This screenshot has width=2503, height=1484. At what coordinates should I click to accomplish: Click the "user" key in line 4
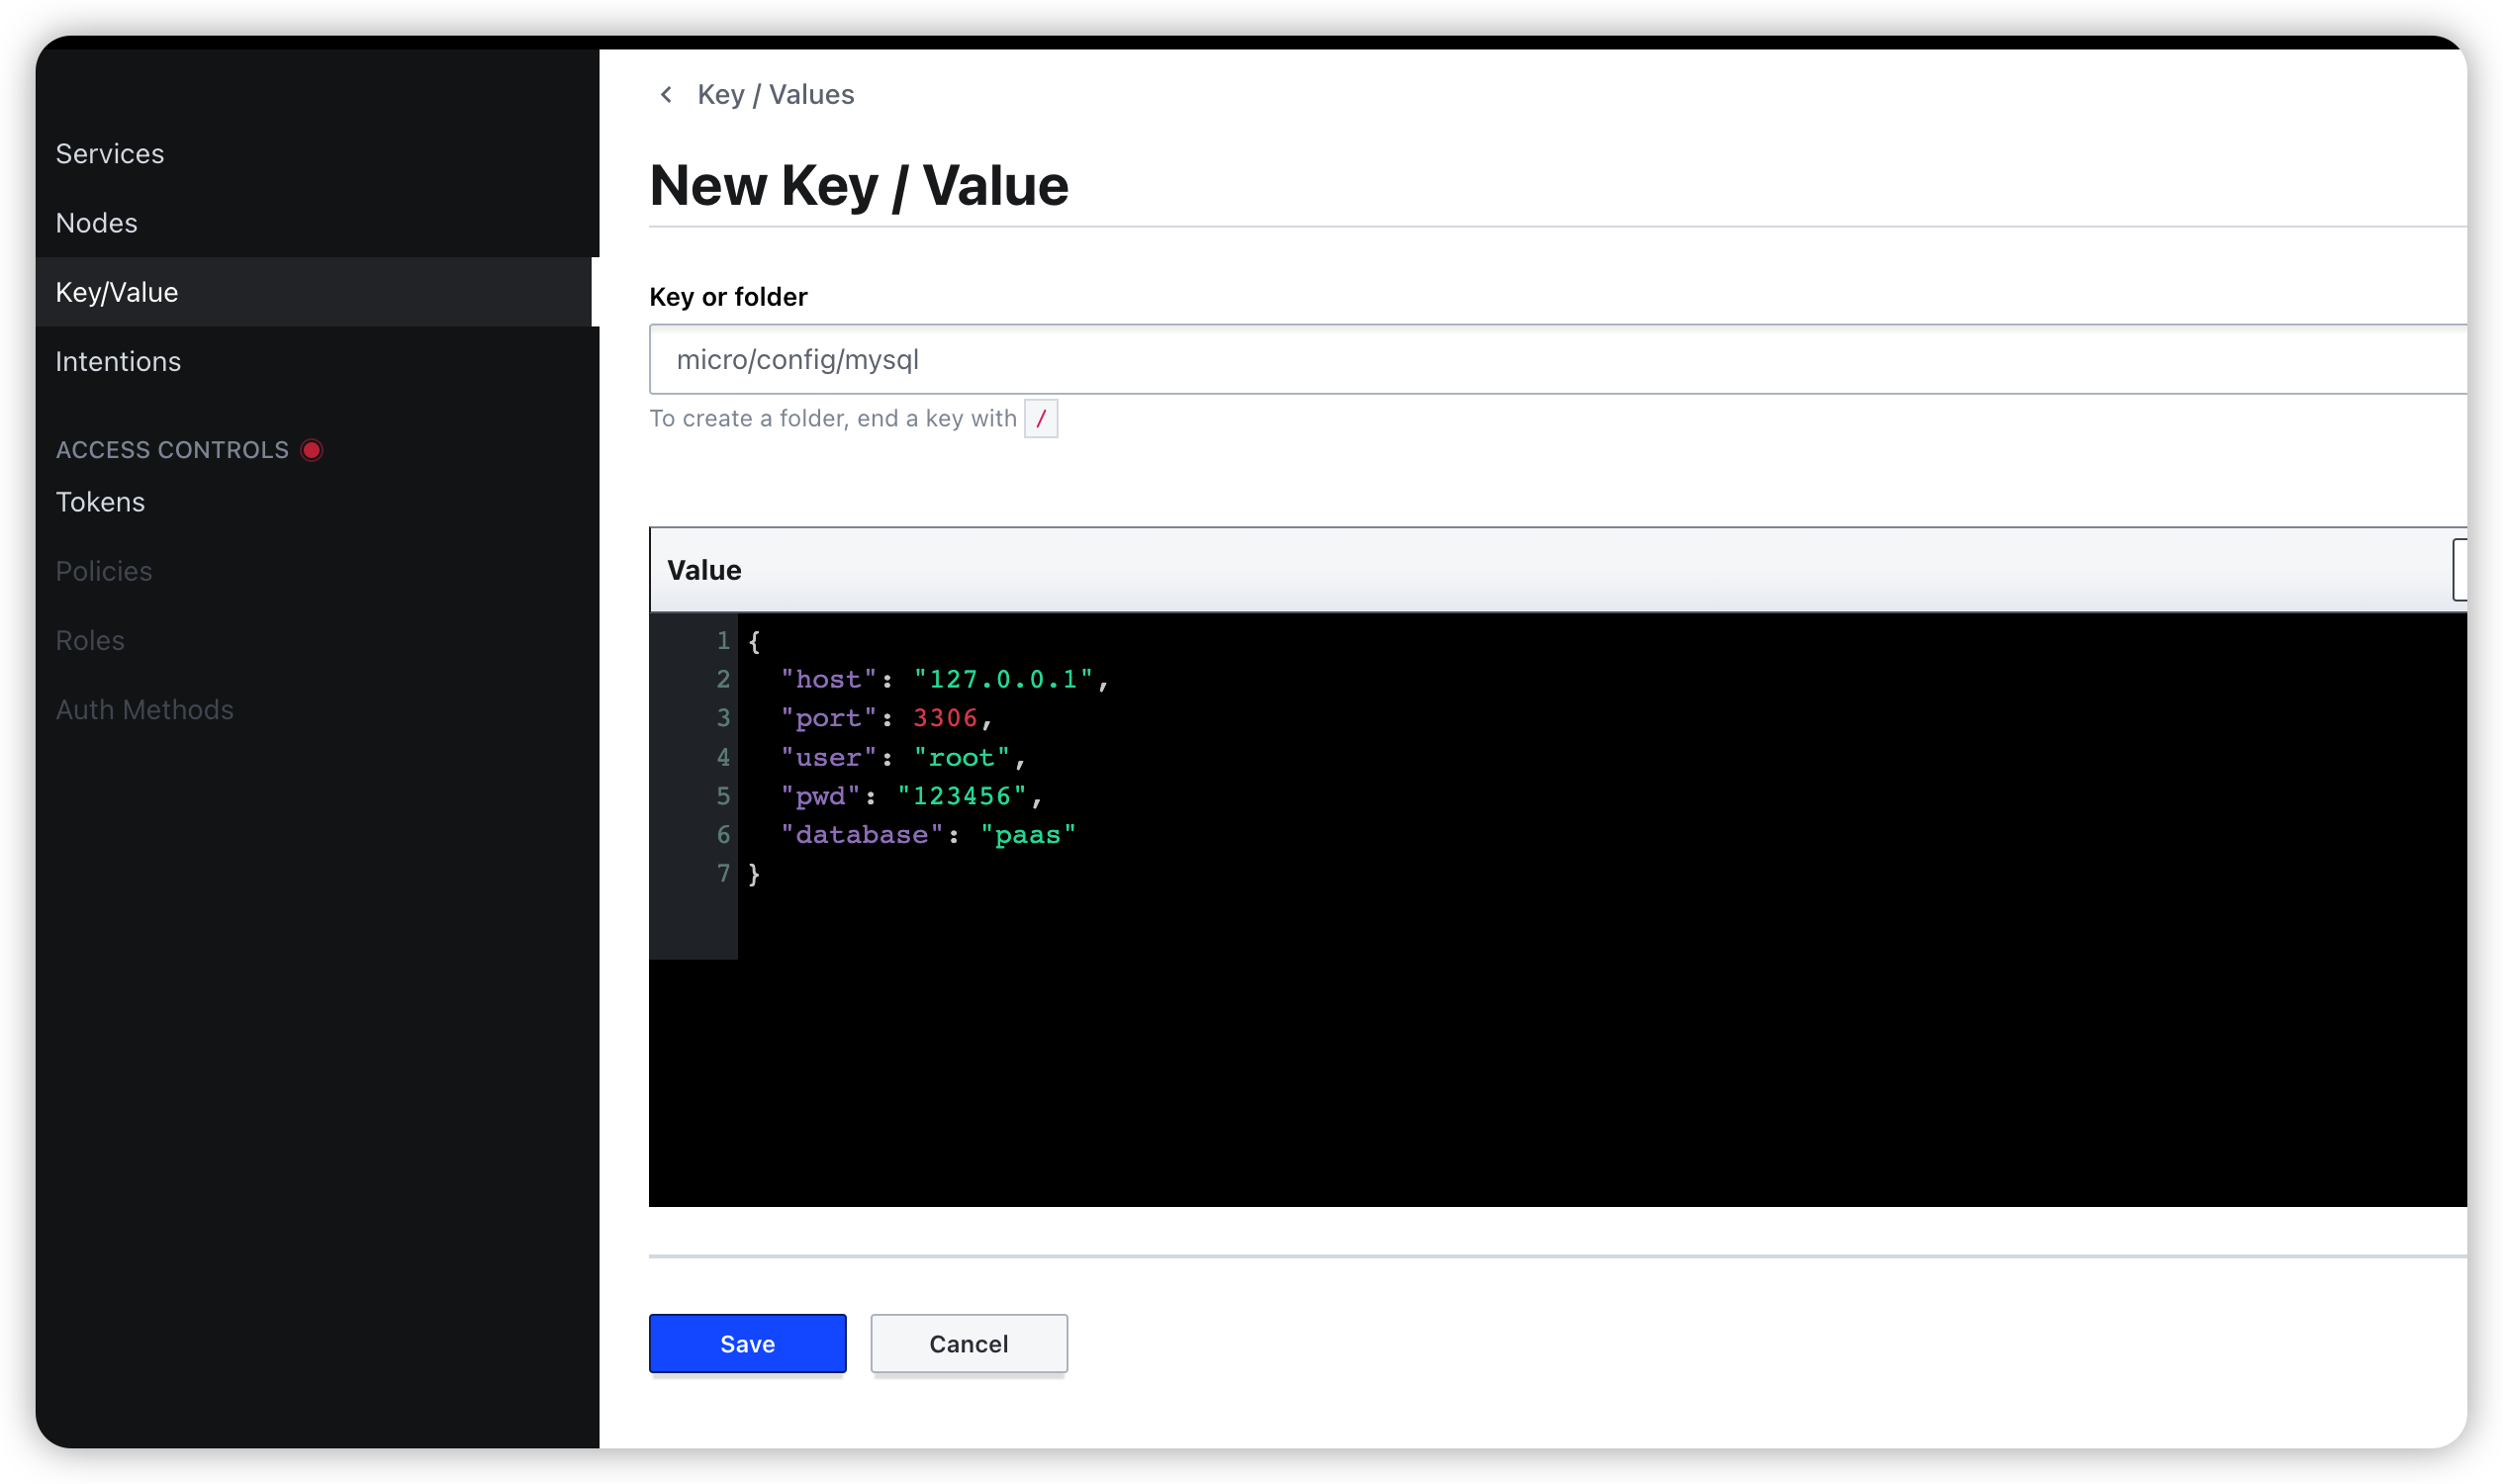pos(828,757)
